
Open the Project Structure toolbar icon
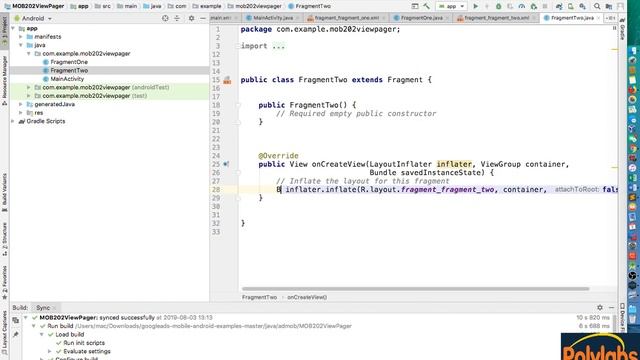[609, 6]
